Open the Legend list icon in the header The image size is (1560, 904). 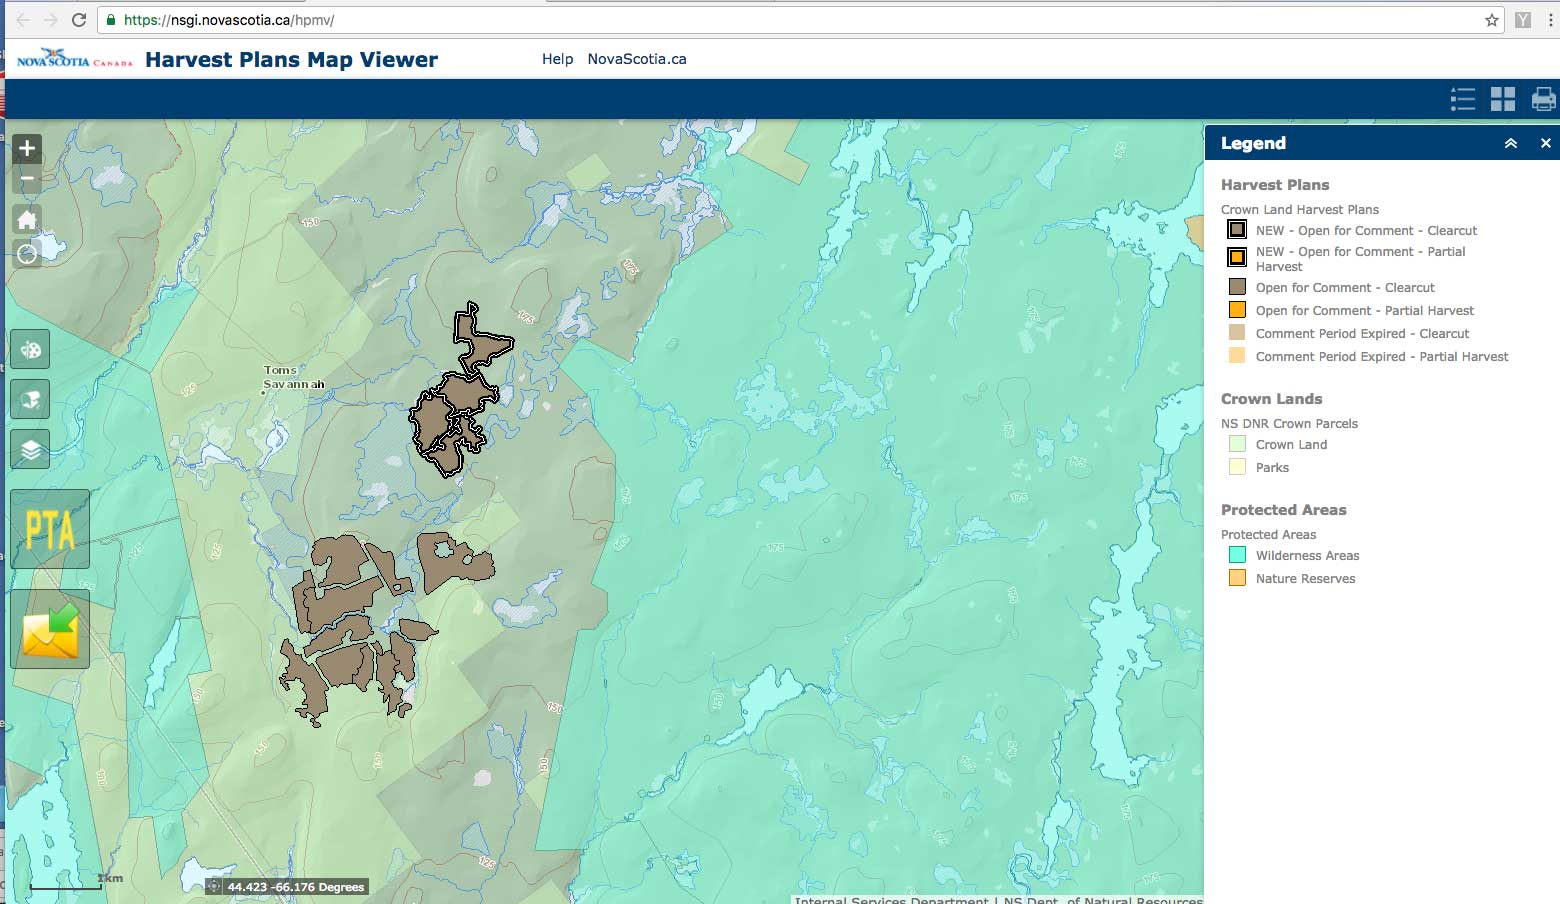point(1462,99)
